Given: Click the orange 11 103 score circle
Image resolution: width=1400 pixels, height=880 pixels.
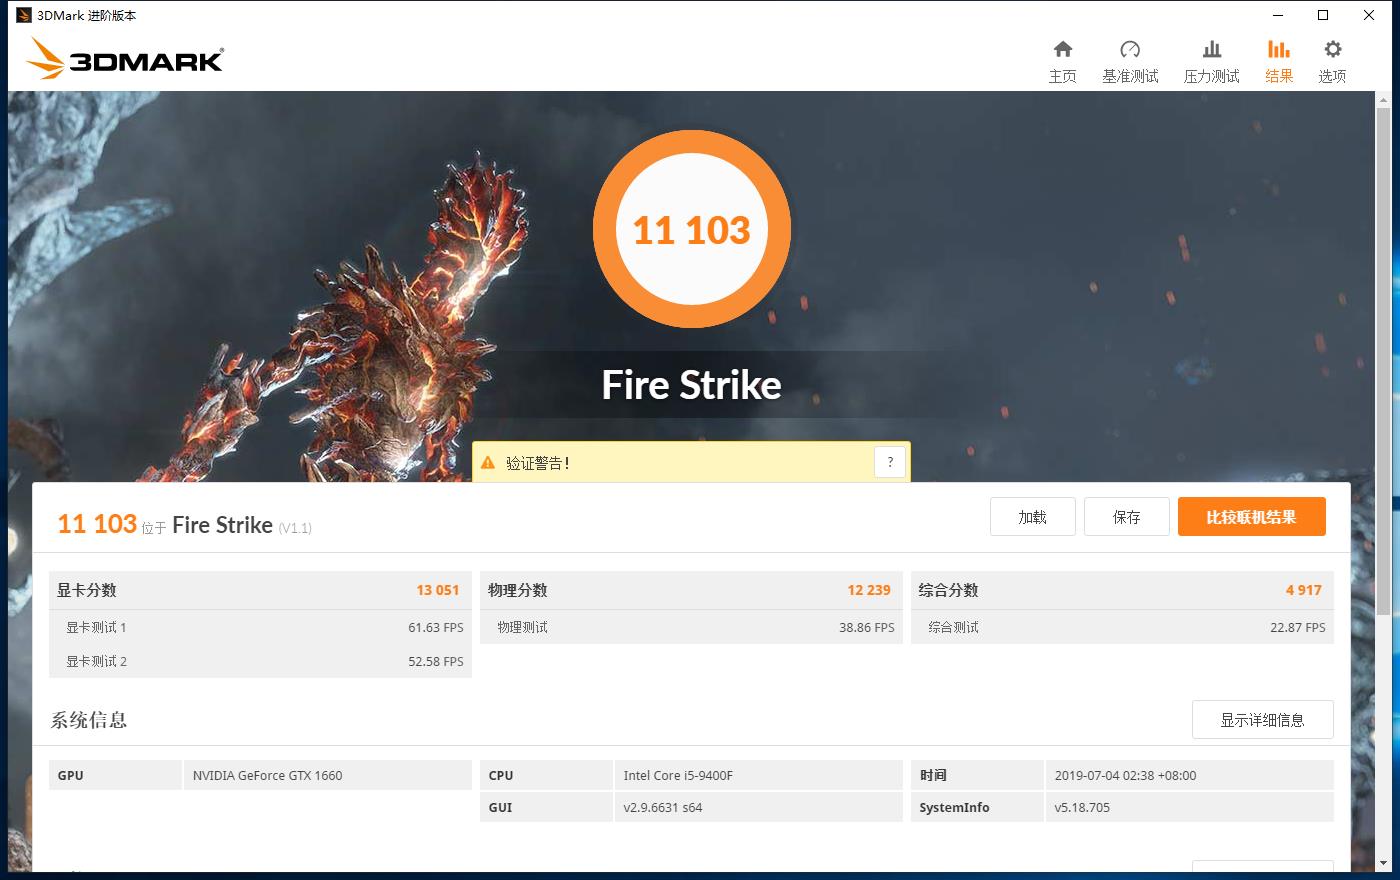Looking at the screenshot, I should (x=692, y=229).
